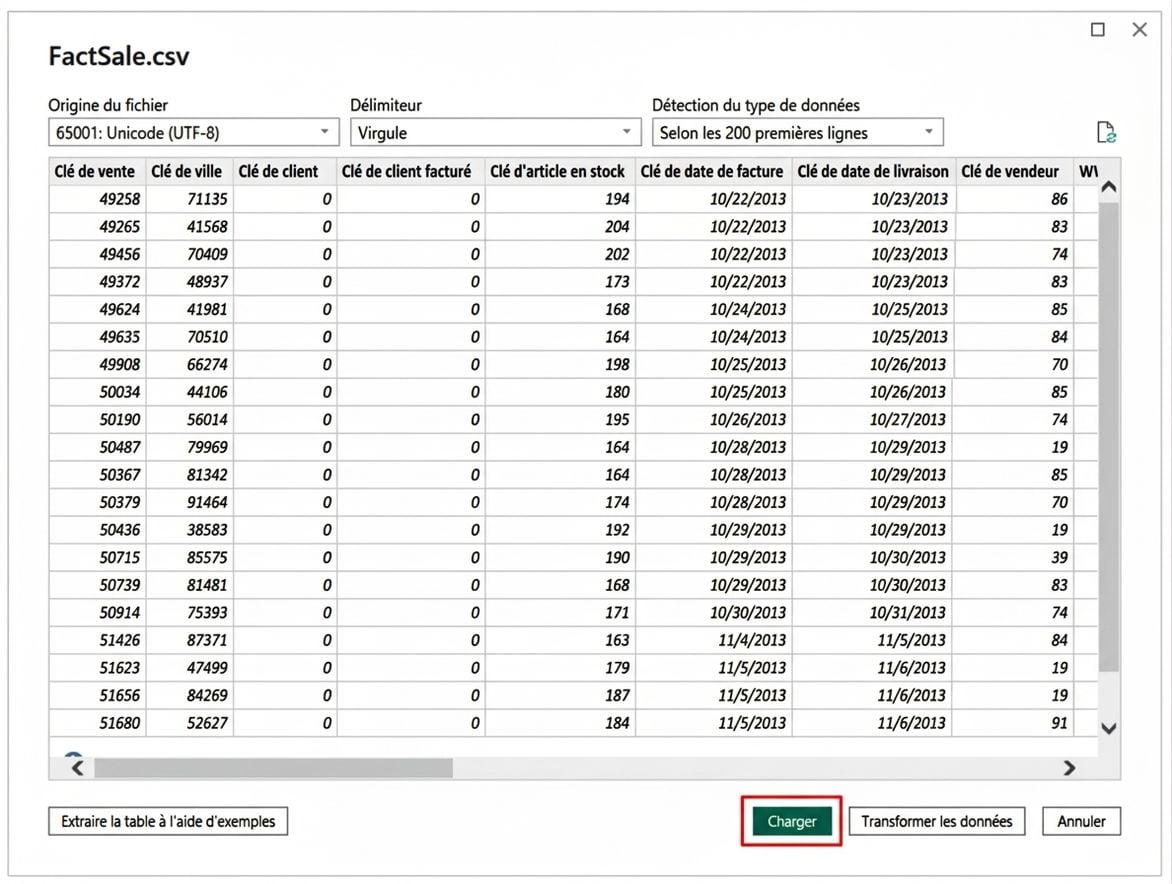This screenshot has width=1172, height=884.
Task: Click stock article cell 204
Action: coord(561,226)
